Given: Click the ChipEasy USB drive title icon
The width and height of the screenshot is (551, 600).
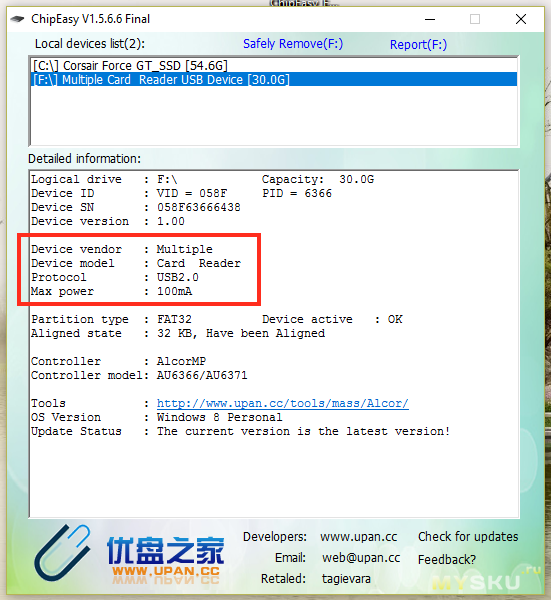Looking at the screenshot, I should 17,19.
